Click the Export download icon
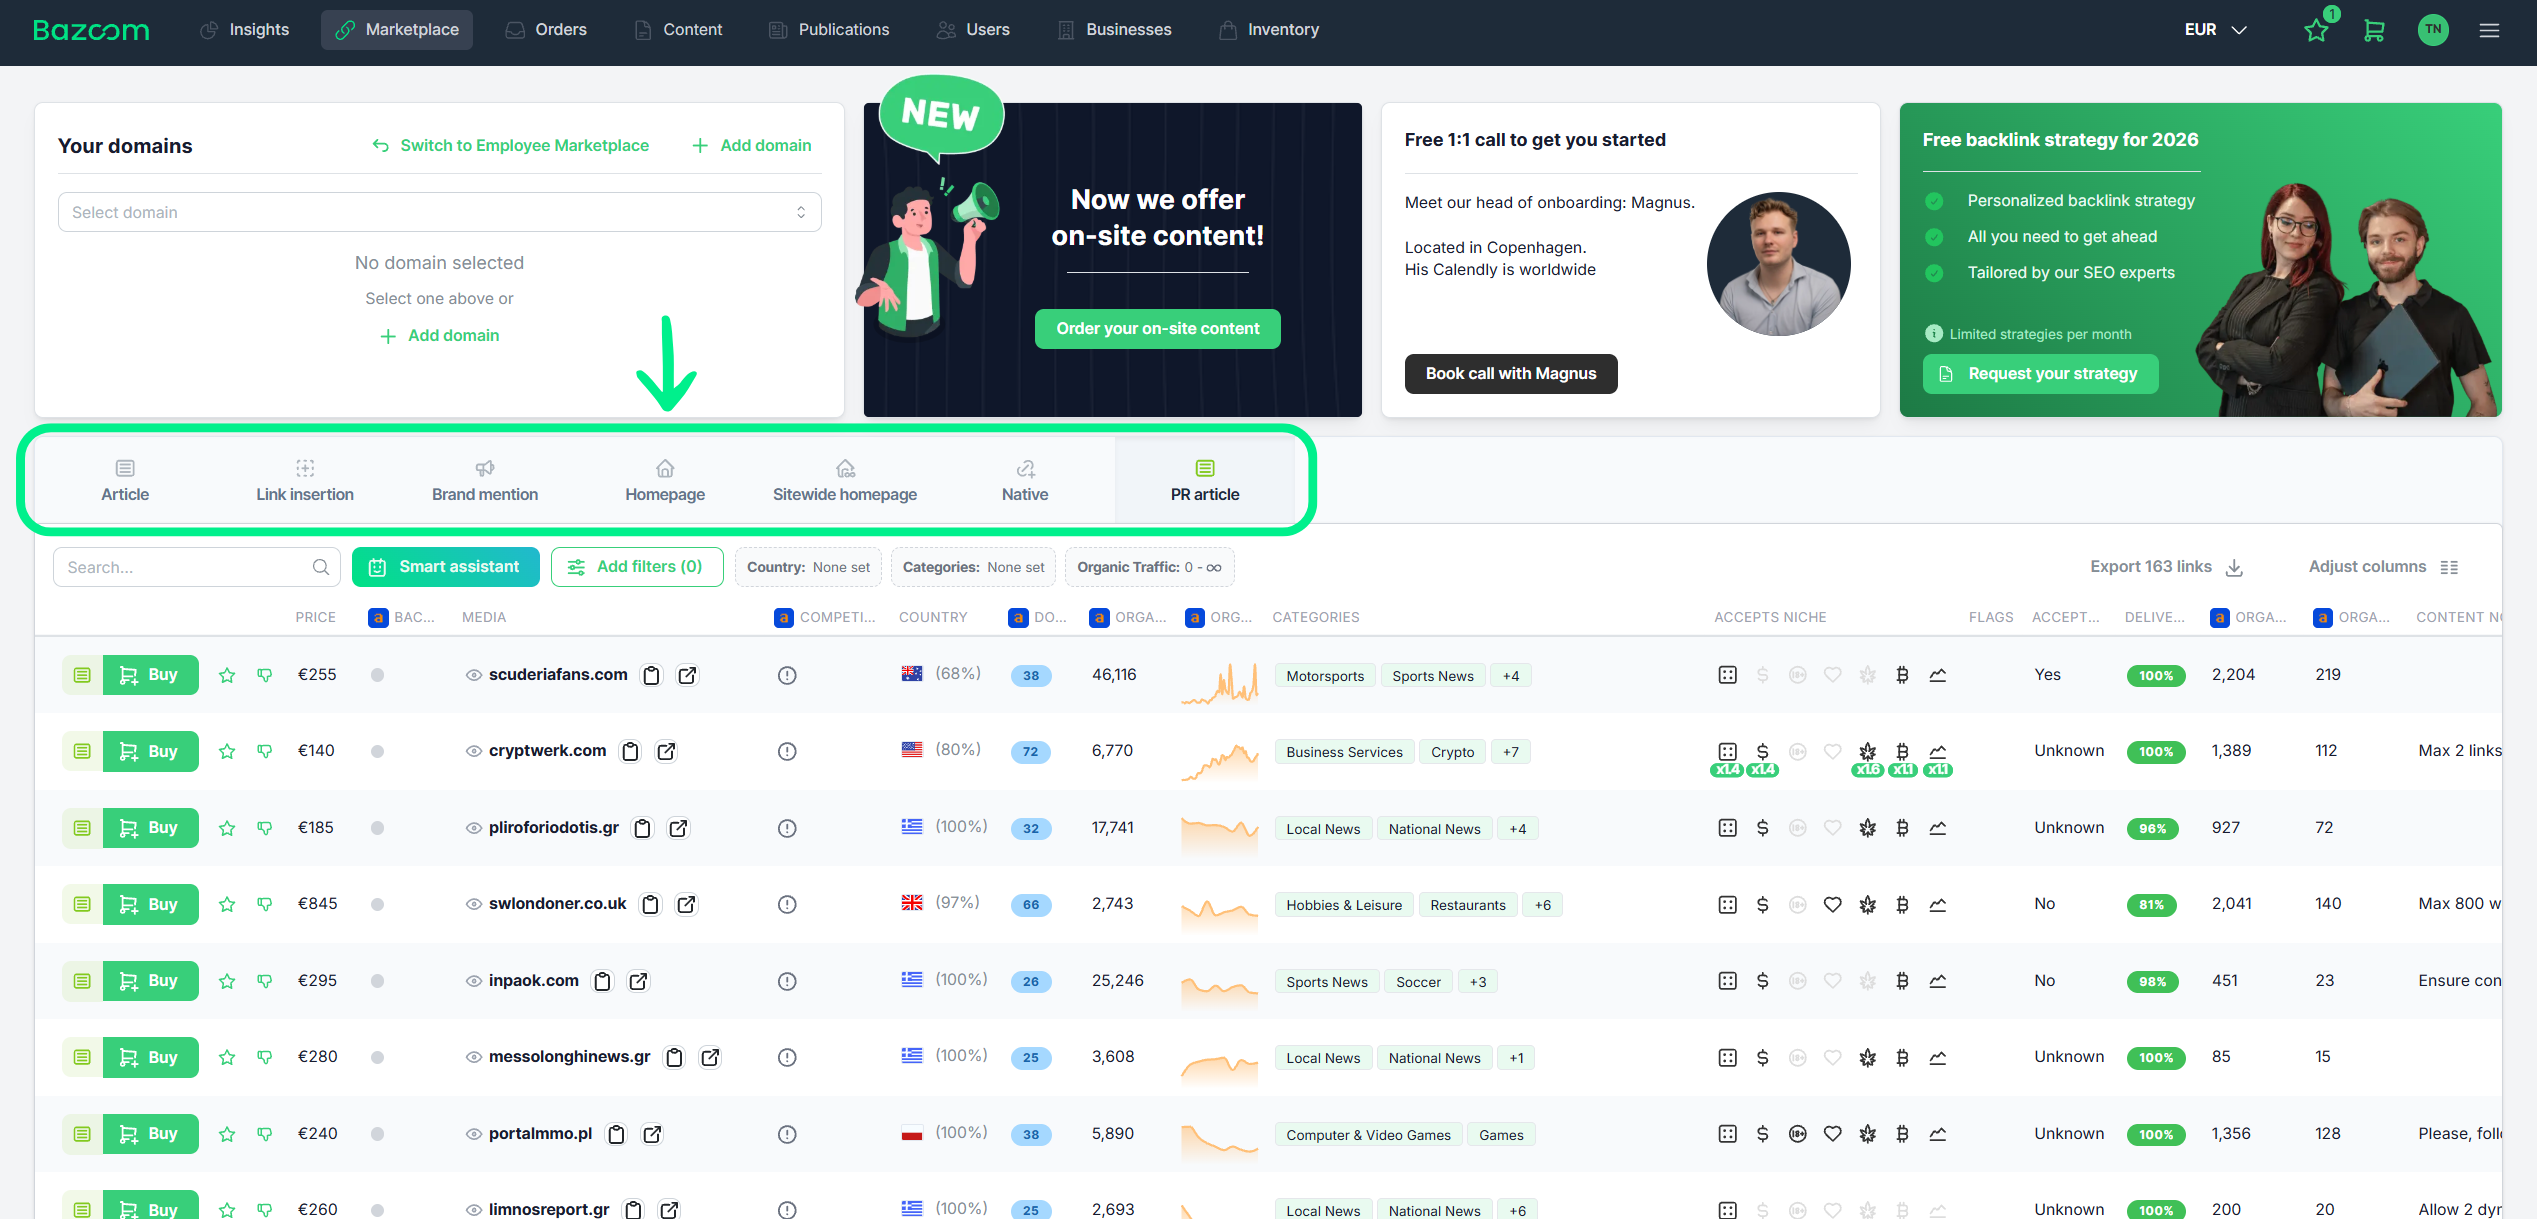Viewport: 2537px width, 1219px height. click(2234, 567)
